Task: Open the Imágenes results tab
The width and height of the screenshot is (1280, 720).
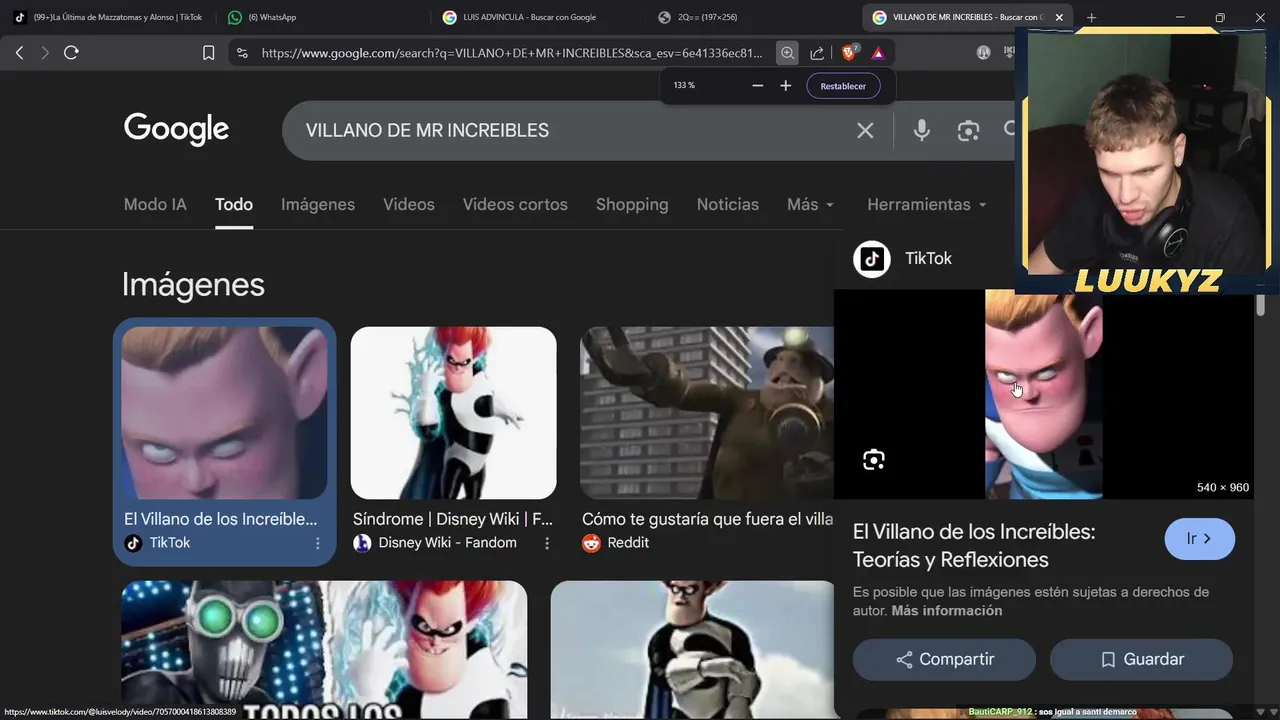Action: coord(318,204)
